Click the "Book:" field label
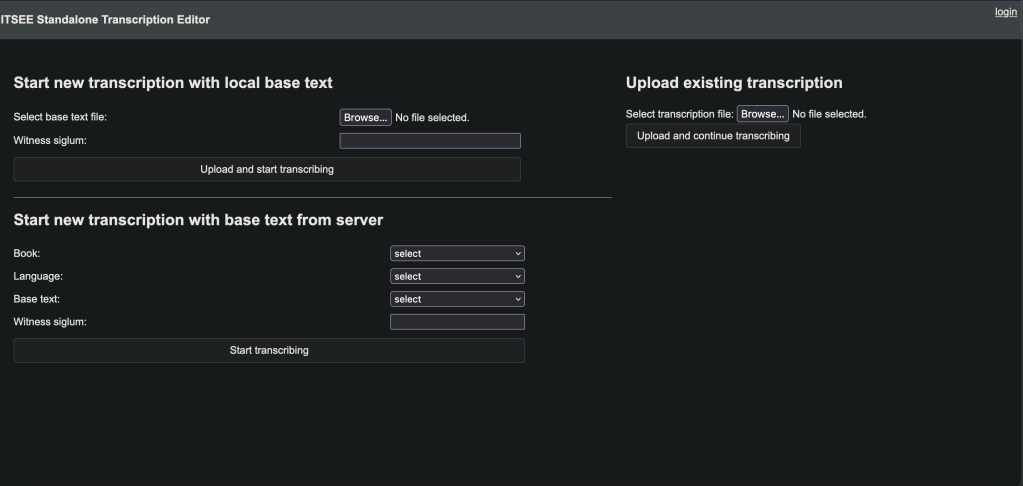Image resolution: width=1023 pixels, height=486 pixels. 27,254
